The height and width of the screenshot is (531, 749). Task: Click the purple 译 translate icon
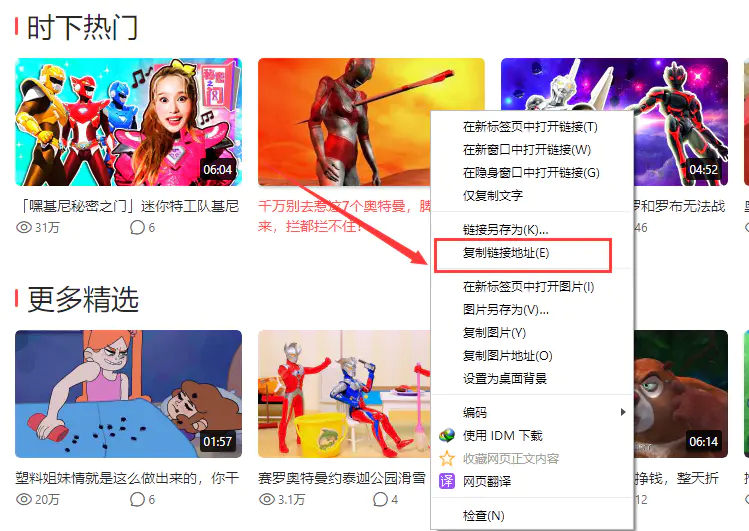pyautogui.click(x=447, y=481)
